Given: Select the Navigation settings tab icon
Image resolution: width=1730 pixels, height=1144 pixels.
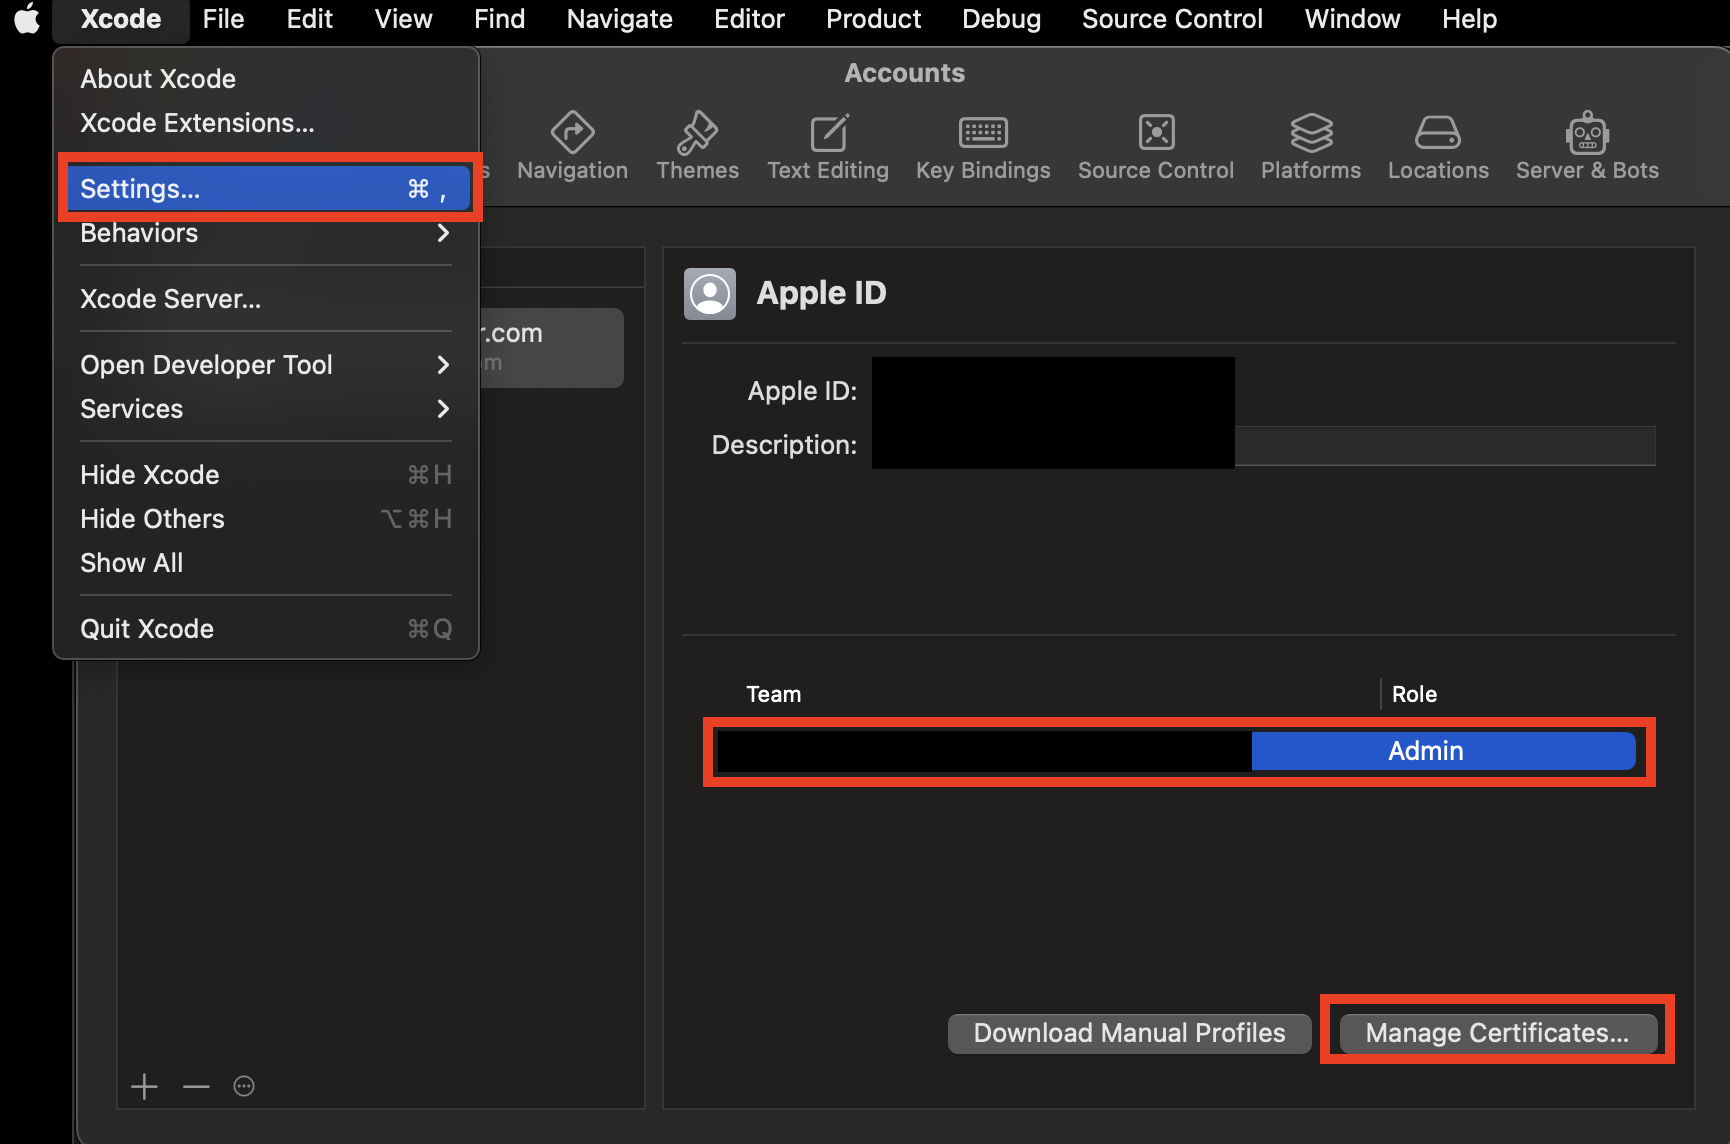Looking at the screenshot, I should (x=572, y=132).
